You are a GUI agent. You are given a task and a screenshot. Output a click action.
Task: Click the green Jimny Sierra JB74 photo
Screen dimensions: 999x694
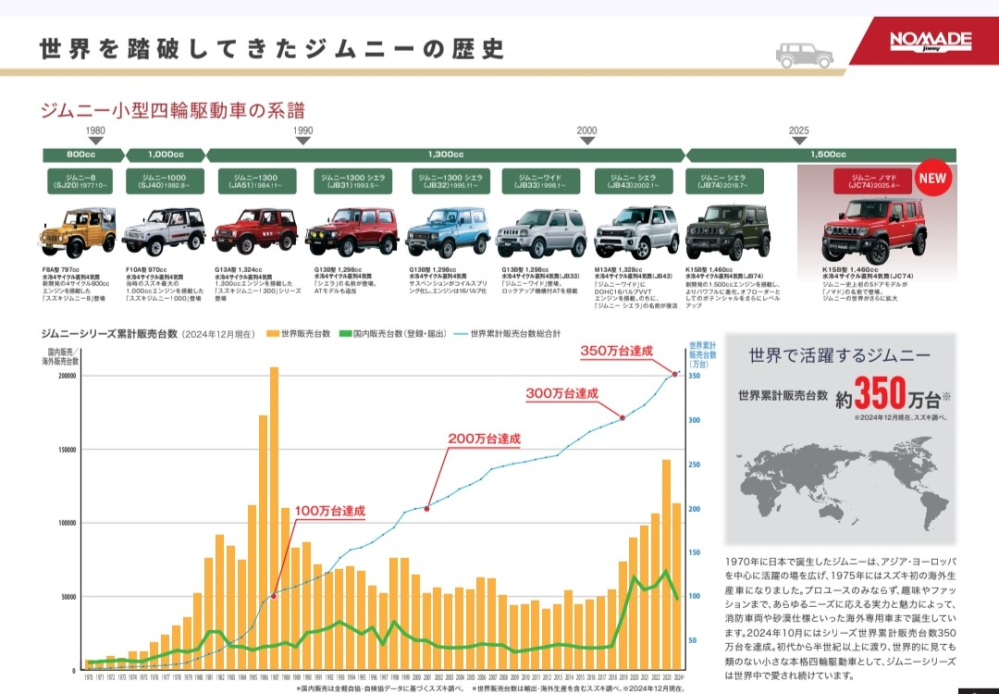(729, 232)
